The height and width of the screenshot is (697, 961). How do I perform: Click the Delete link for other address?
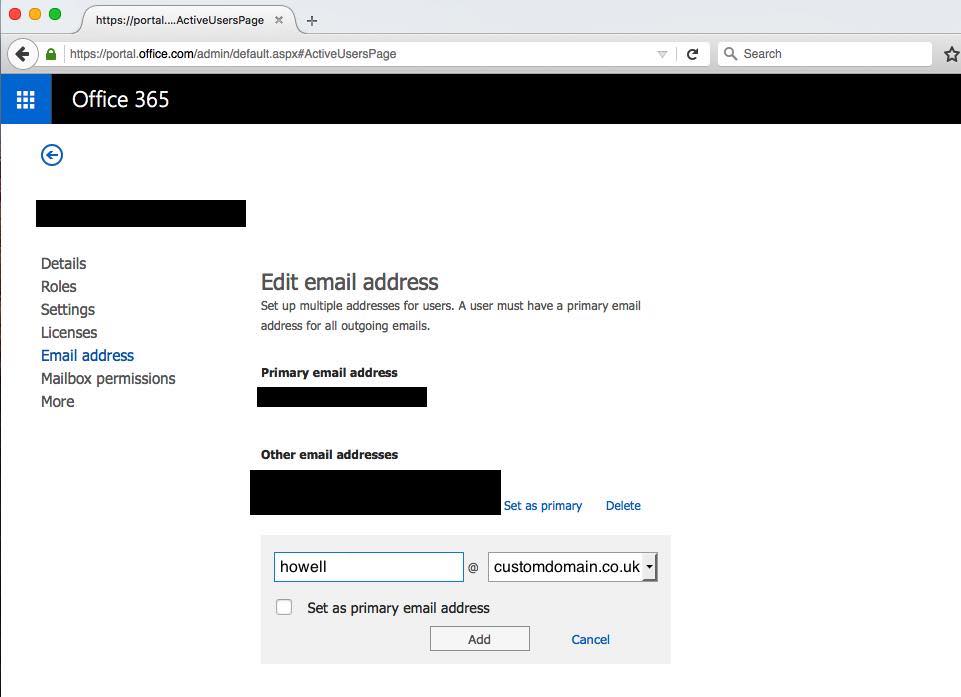click(623, 506)
